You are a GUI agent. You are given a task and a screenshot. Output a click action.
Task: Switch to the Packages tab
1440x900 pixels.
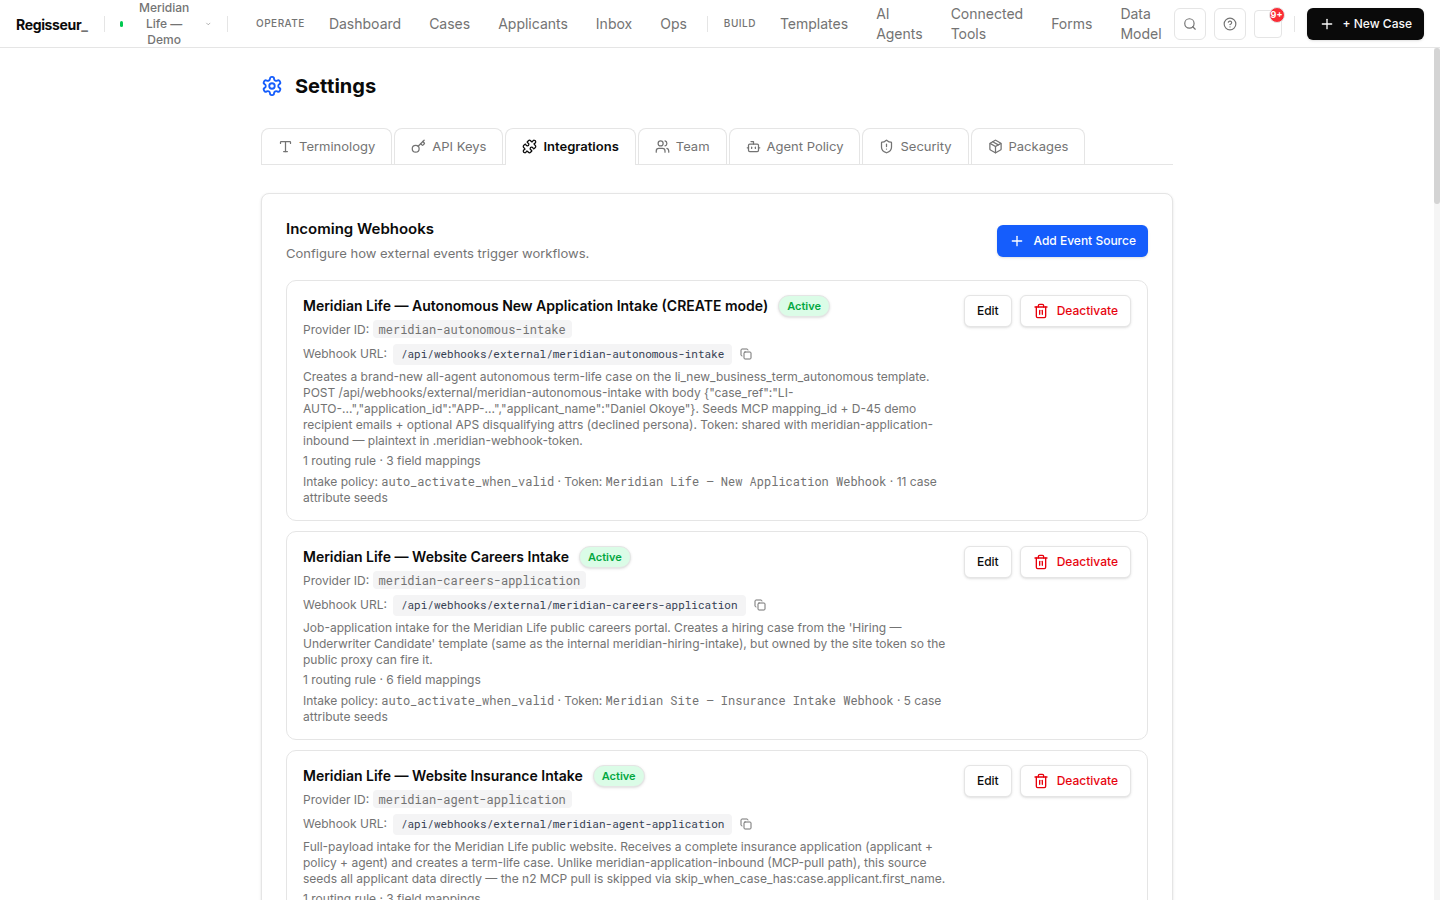pos(1028,146)
